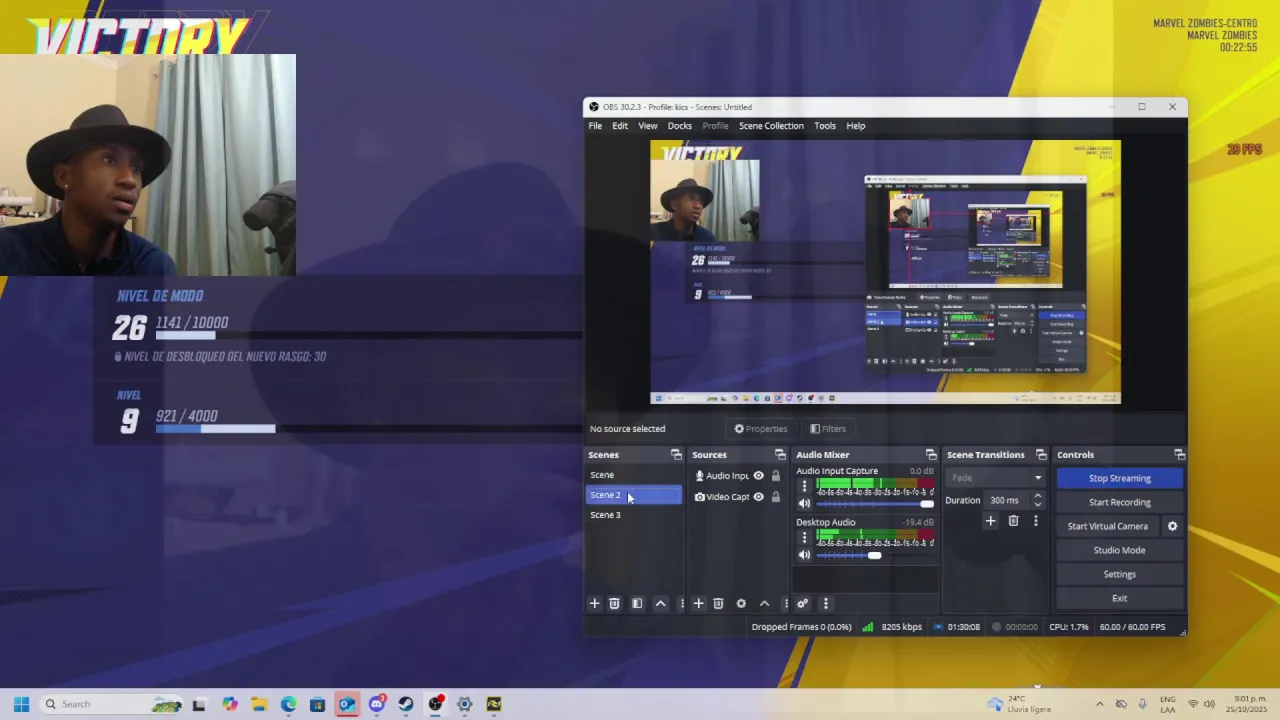Pop out the Sources dock icon

780,455
